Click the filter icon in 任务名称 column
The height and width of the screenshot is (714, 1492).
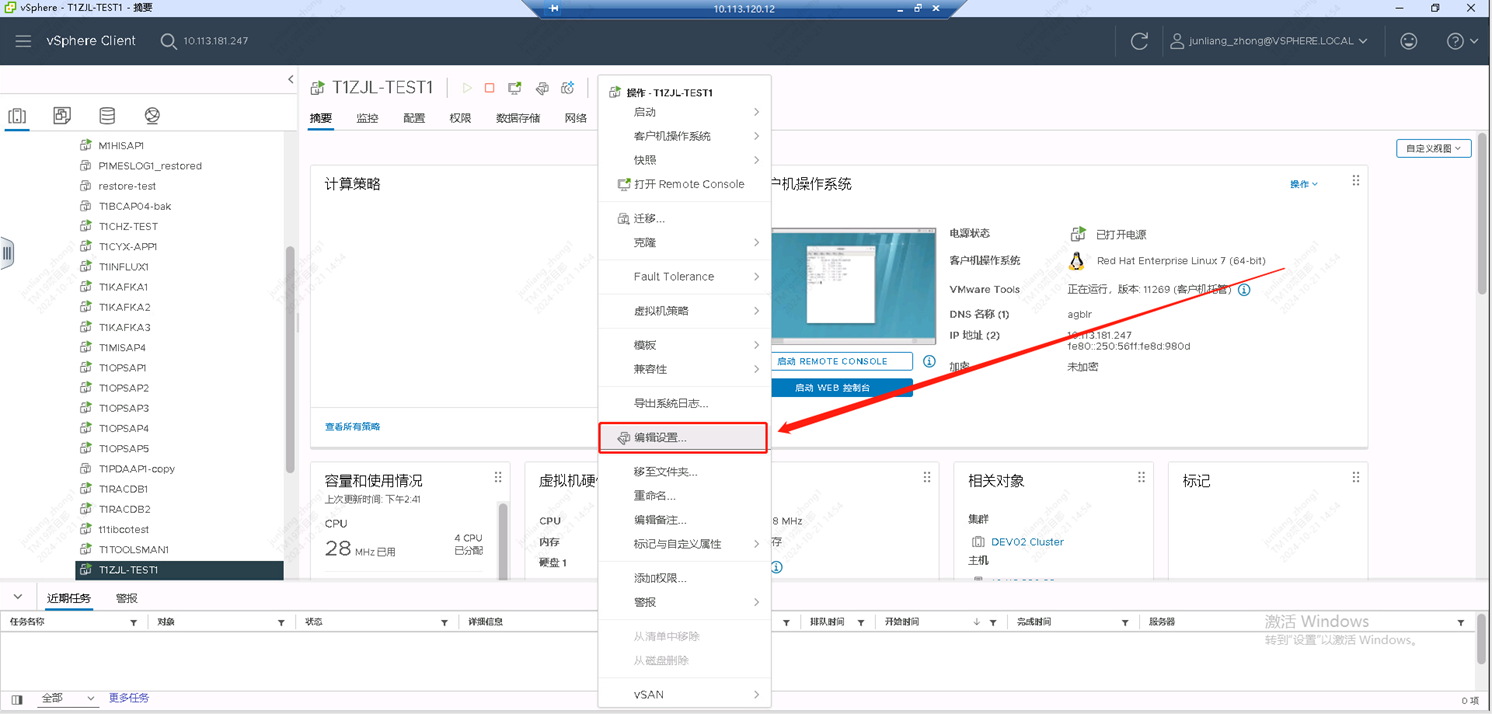[133, 623]
